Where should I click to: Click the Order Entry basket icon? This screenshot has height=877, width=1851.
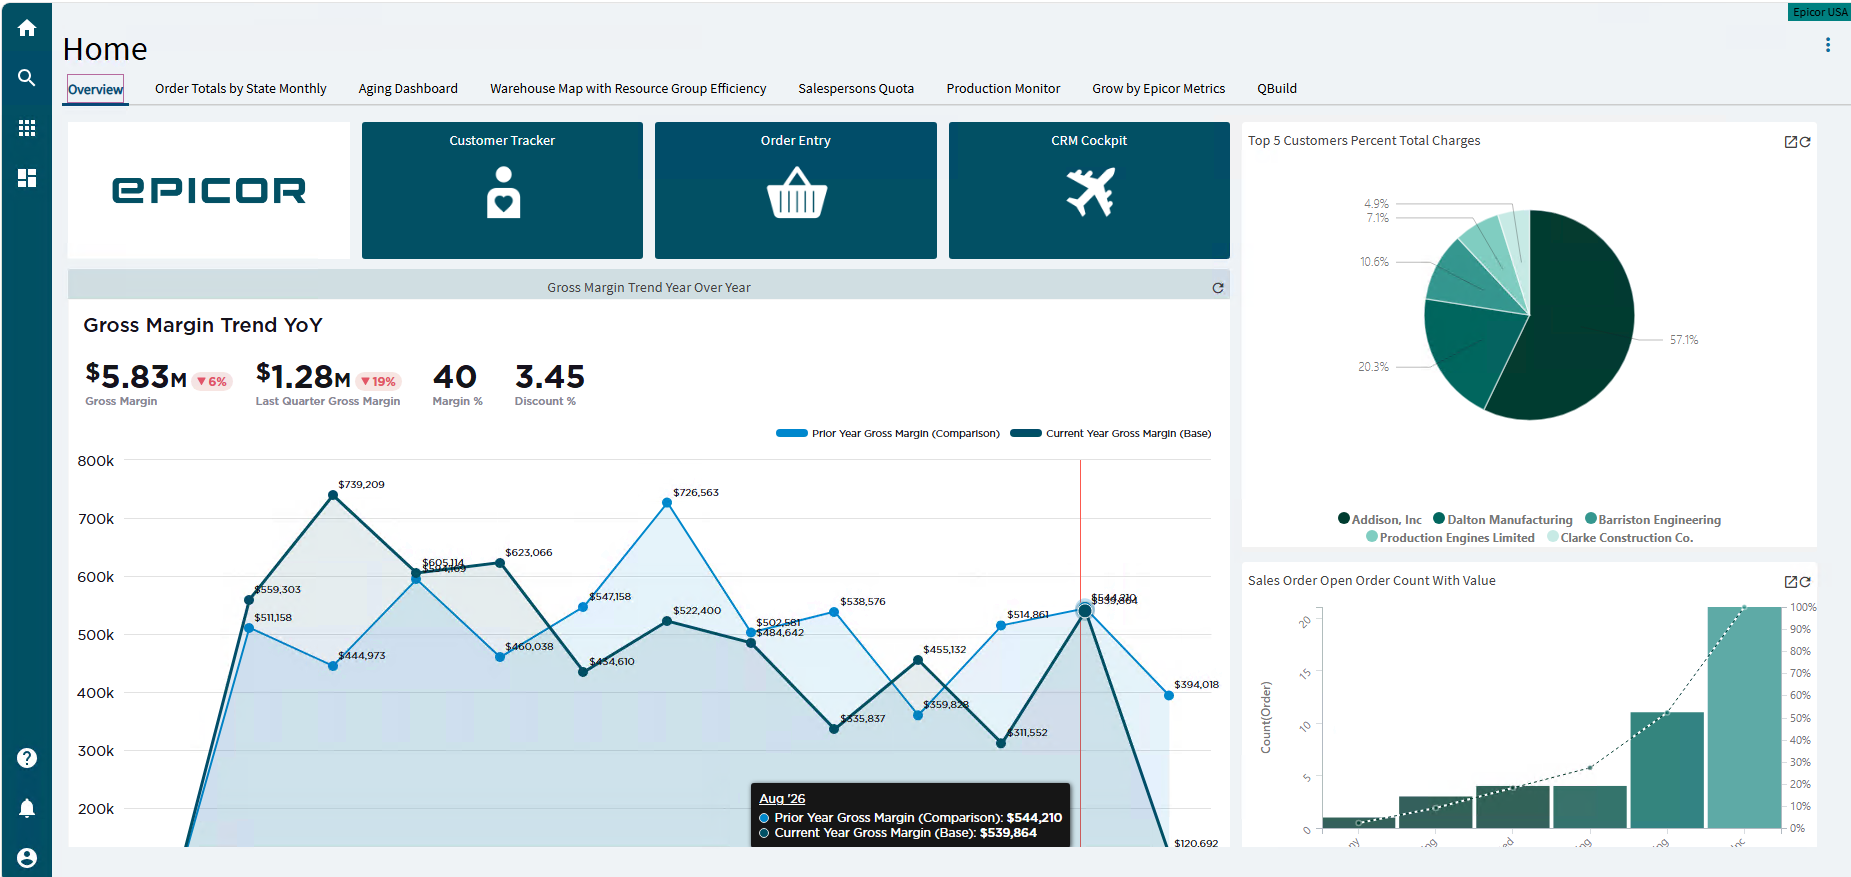[796, 192]
